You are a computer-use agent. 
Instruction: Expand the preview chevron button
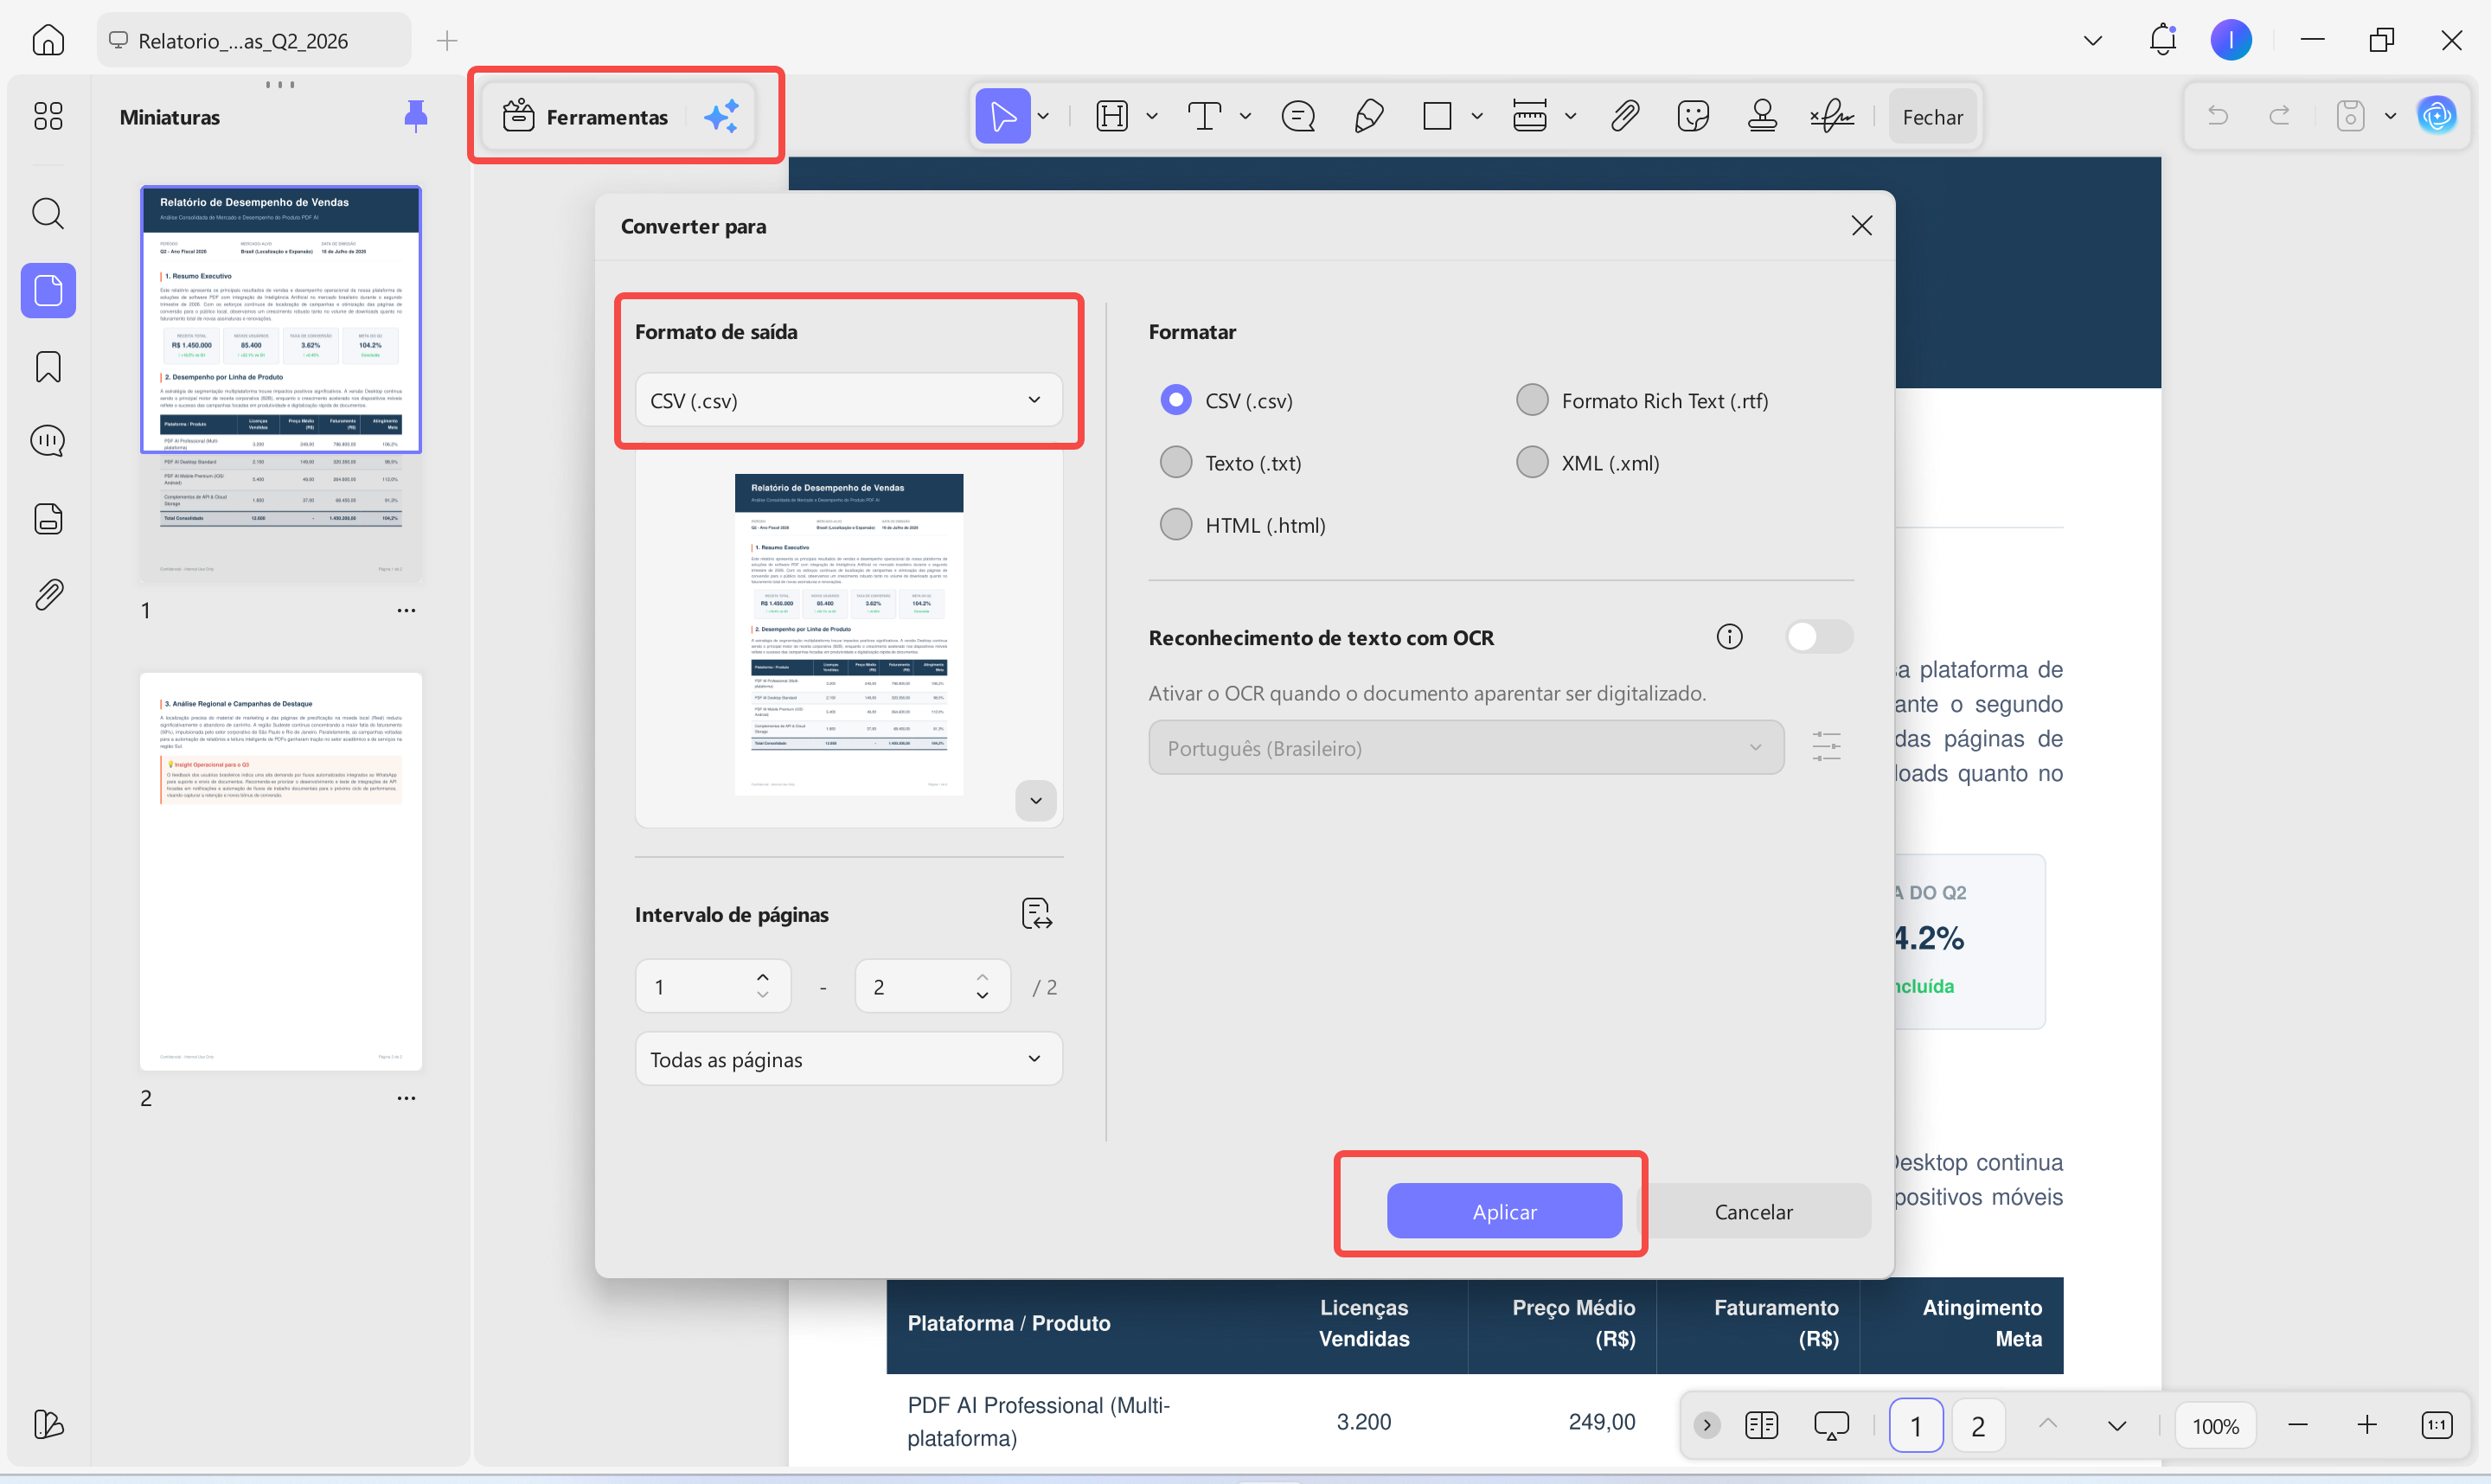pos(1036,800)
